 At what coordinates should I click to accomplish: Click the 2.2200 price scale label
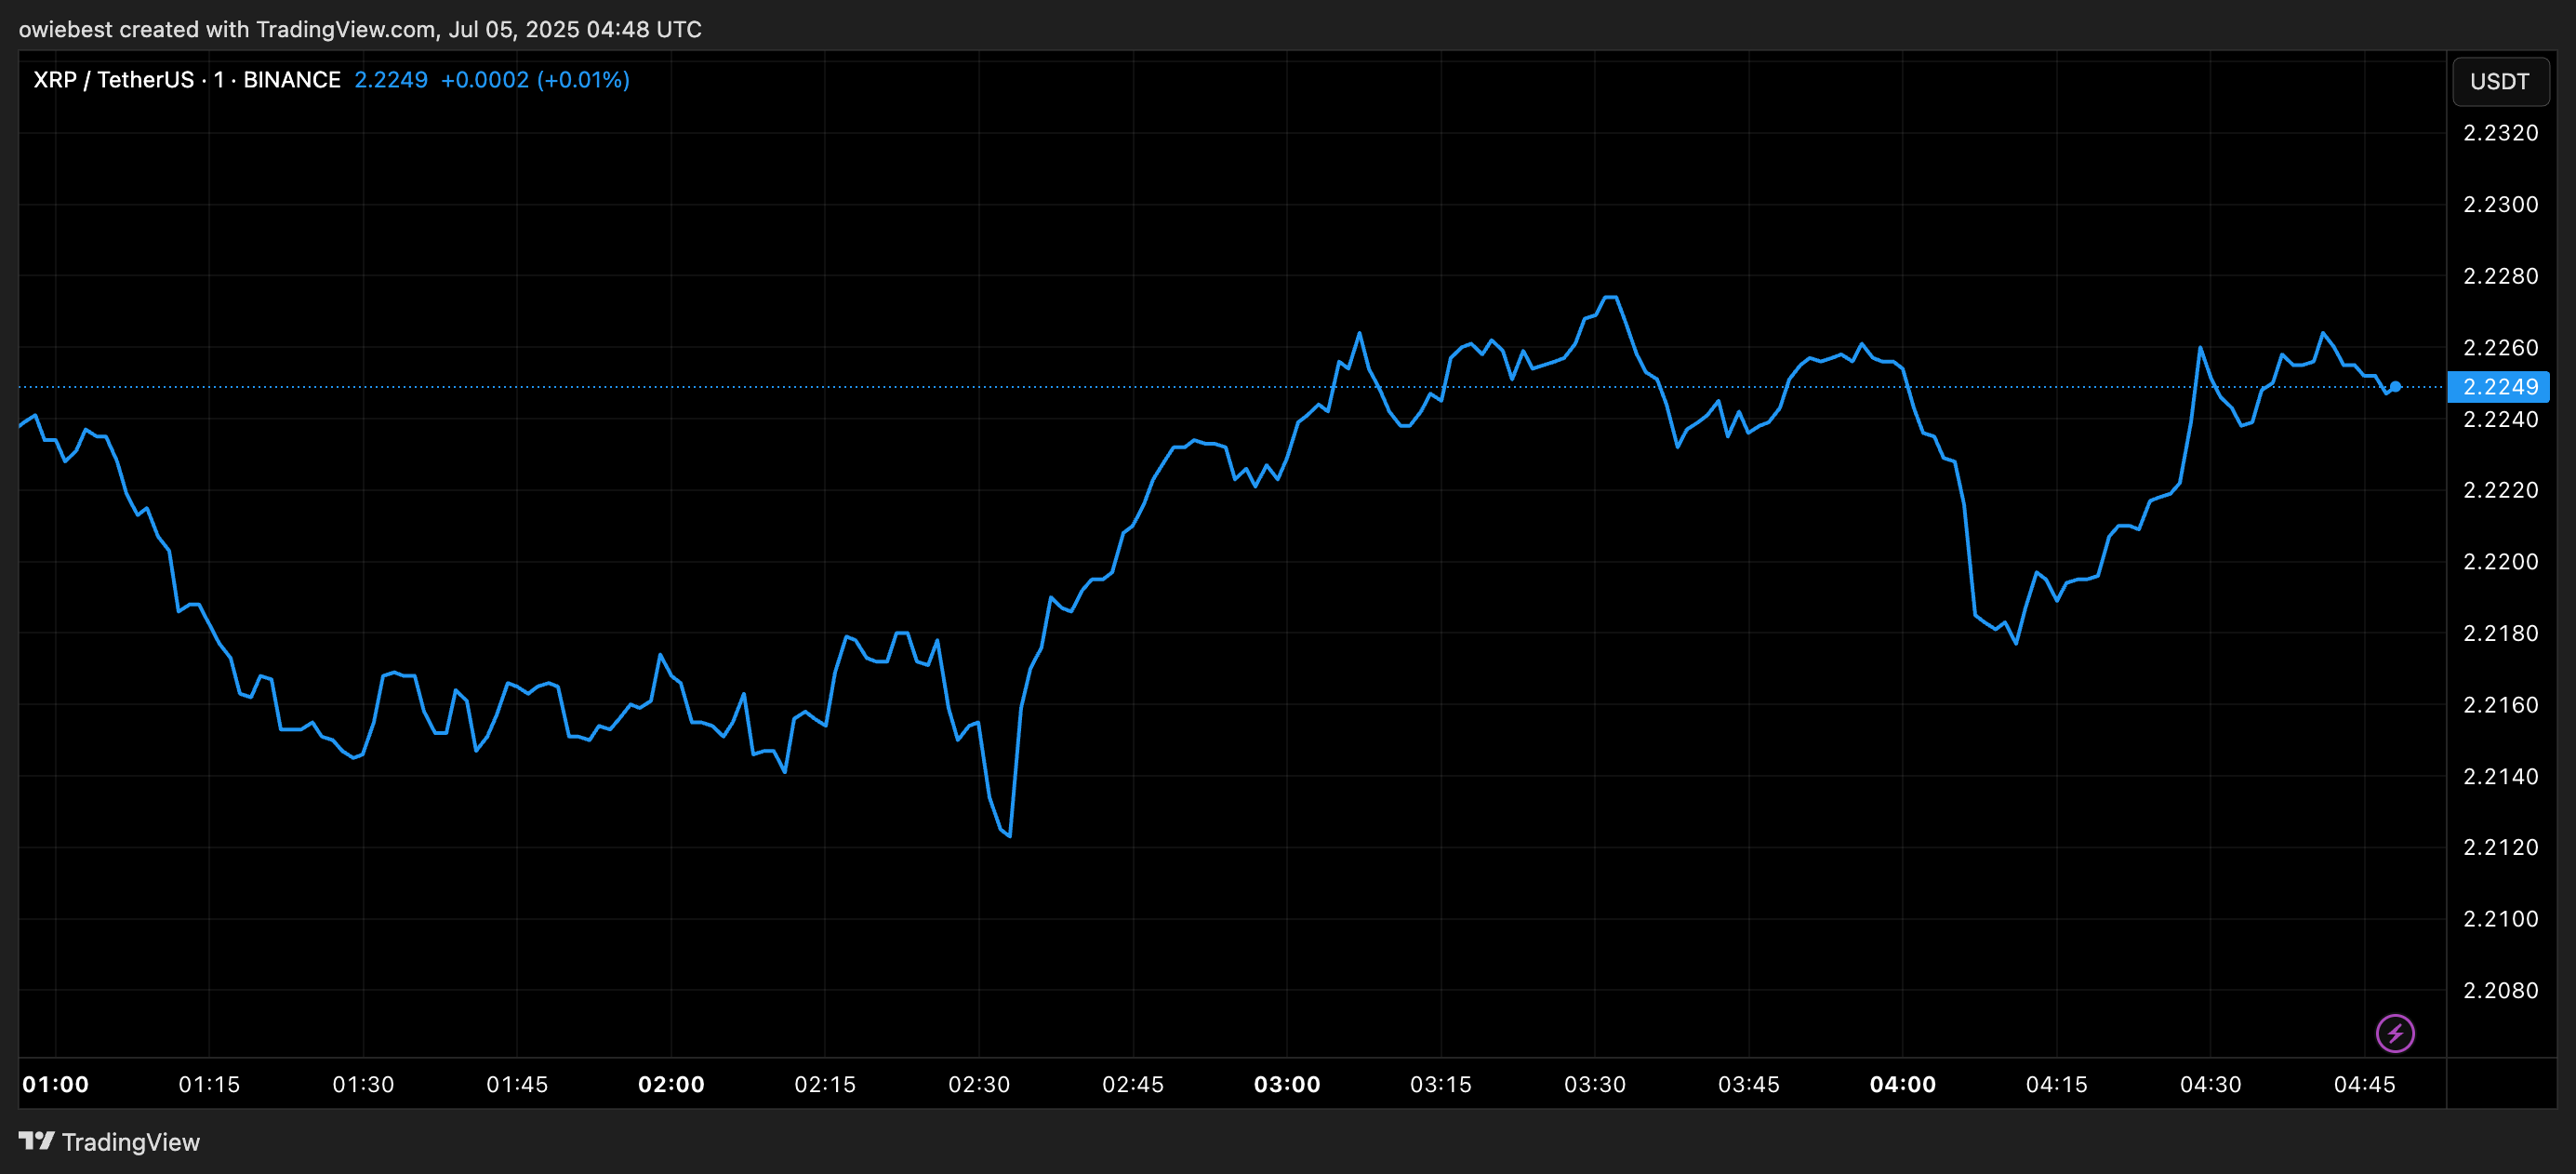(2500, 561)
